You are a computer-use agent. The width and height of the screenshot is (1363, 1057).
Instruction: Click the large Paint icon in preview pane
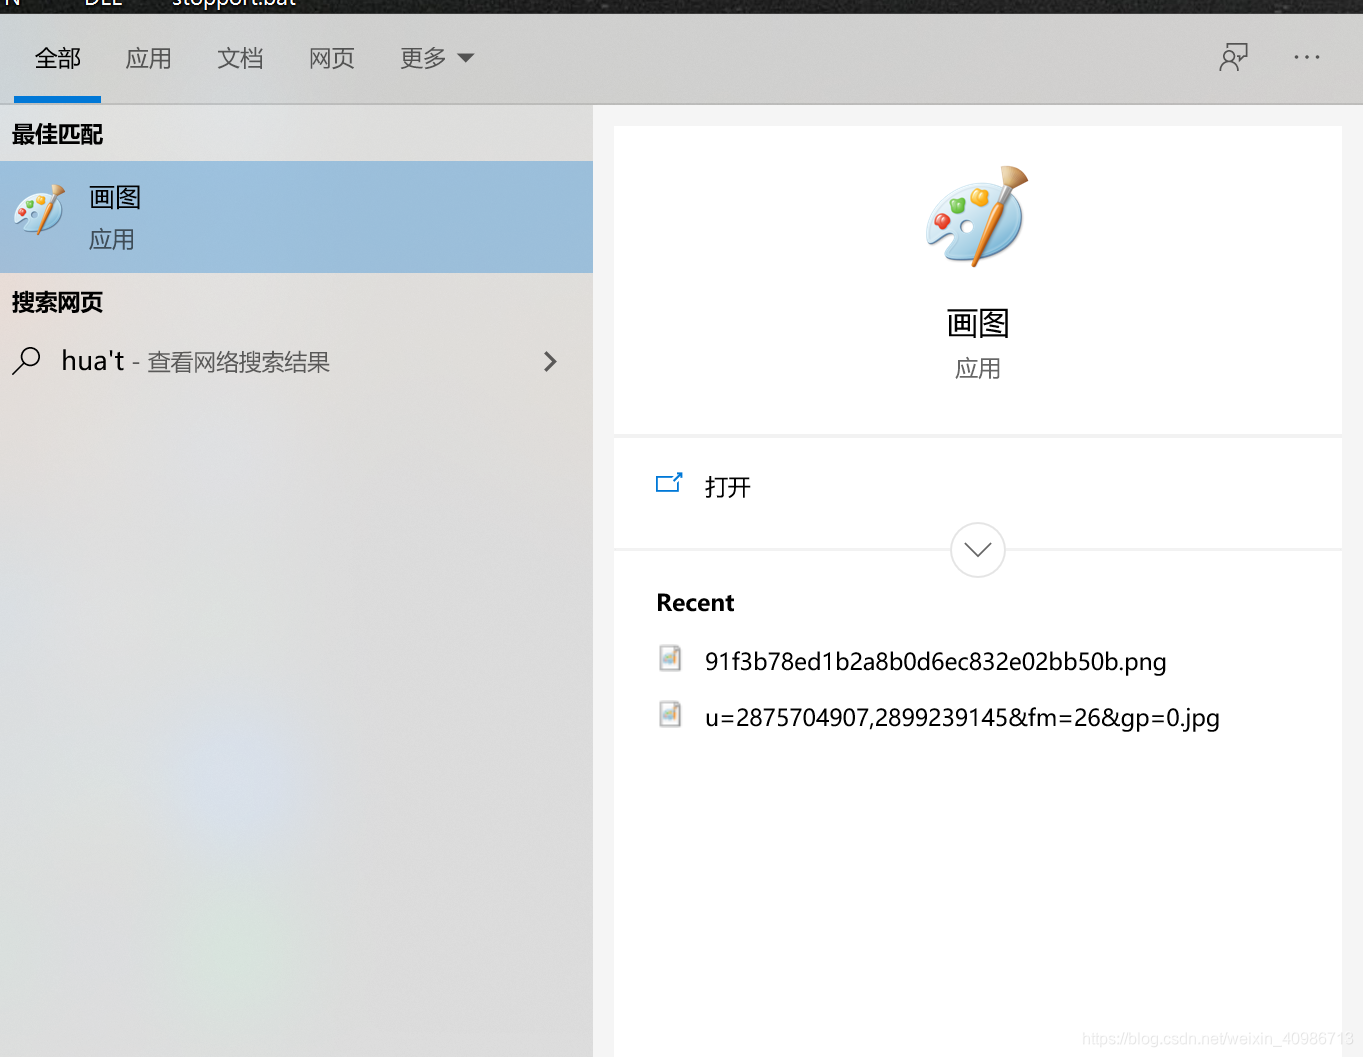coord(977,216)
